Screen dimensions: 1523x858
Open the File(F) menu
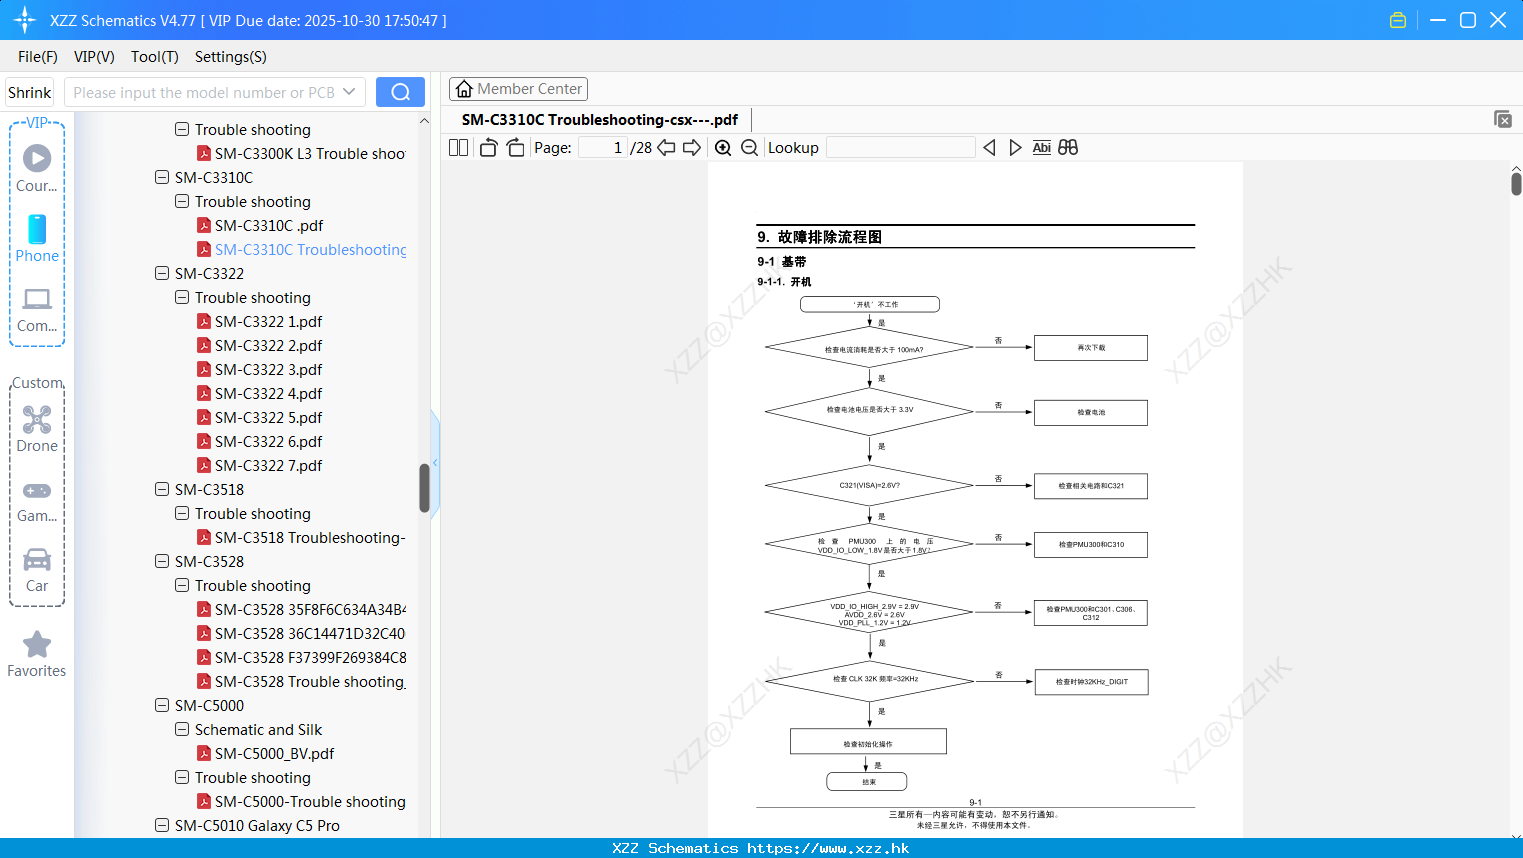tap(38, 57)
